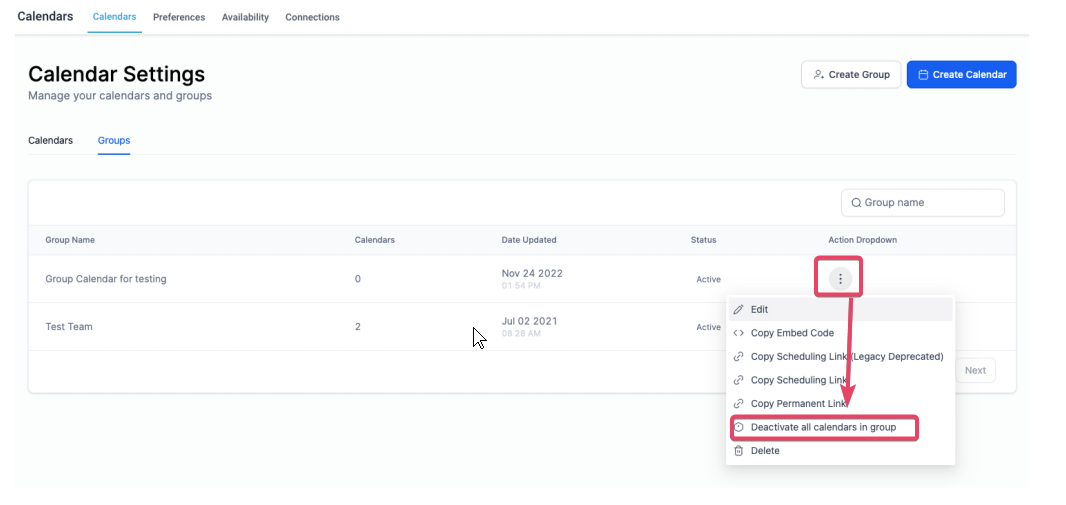Open three-dot action menu for Group Calendar for testing
1066x505 pixels.
[x=840, y=279]
